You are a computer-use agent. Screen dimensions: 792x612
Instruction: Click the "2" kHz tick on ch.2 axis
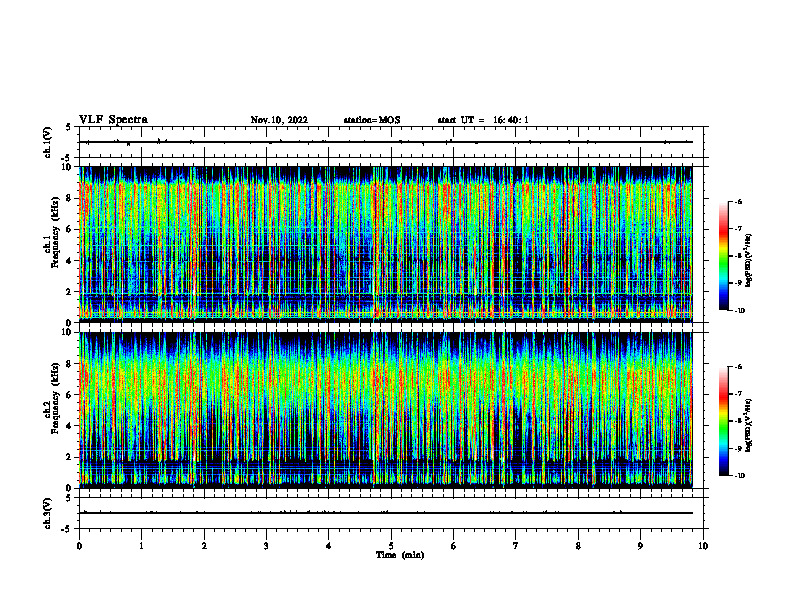pos(70,457)
